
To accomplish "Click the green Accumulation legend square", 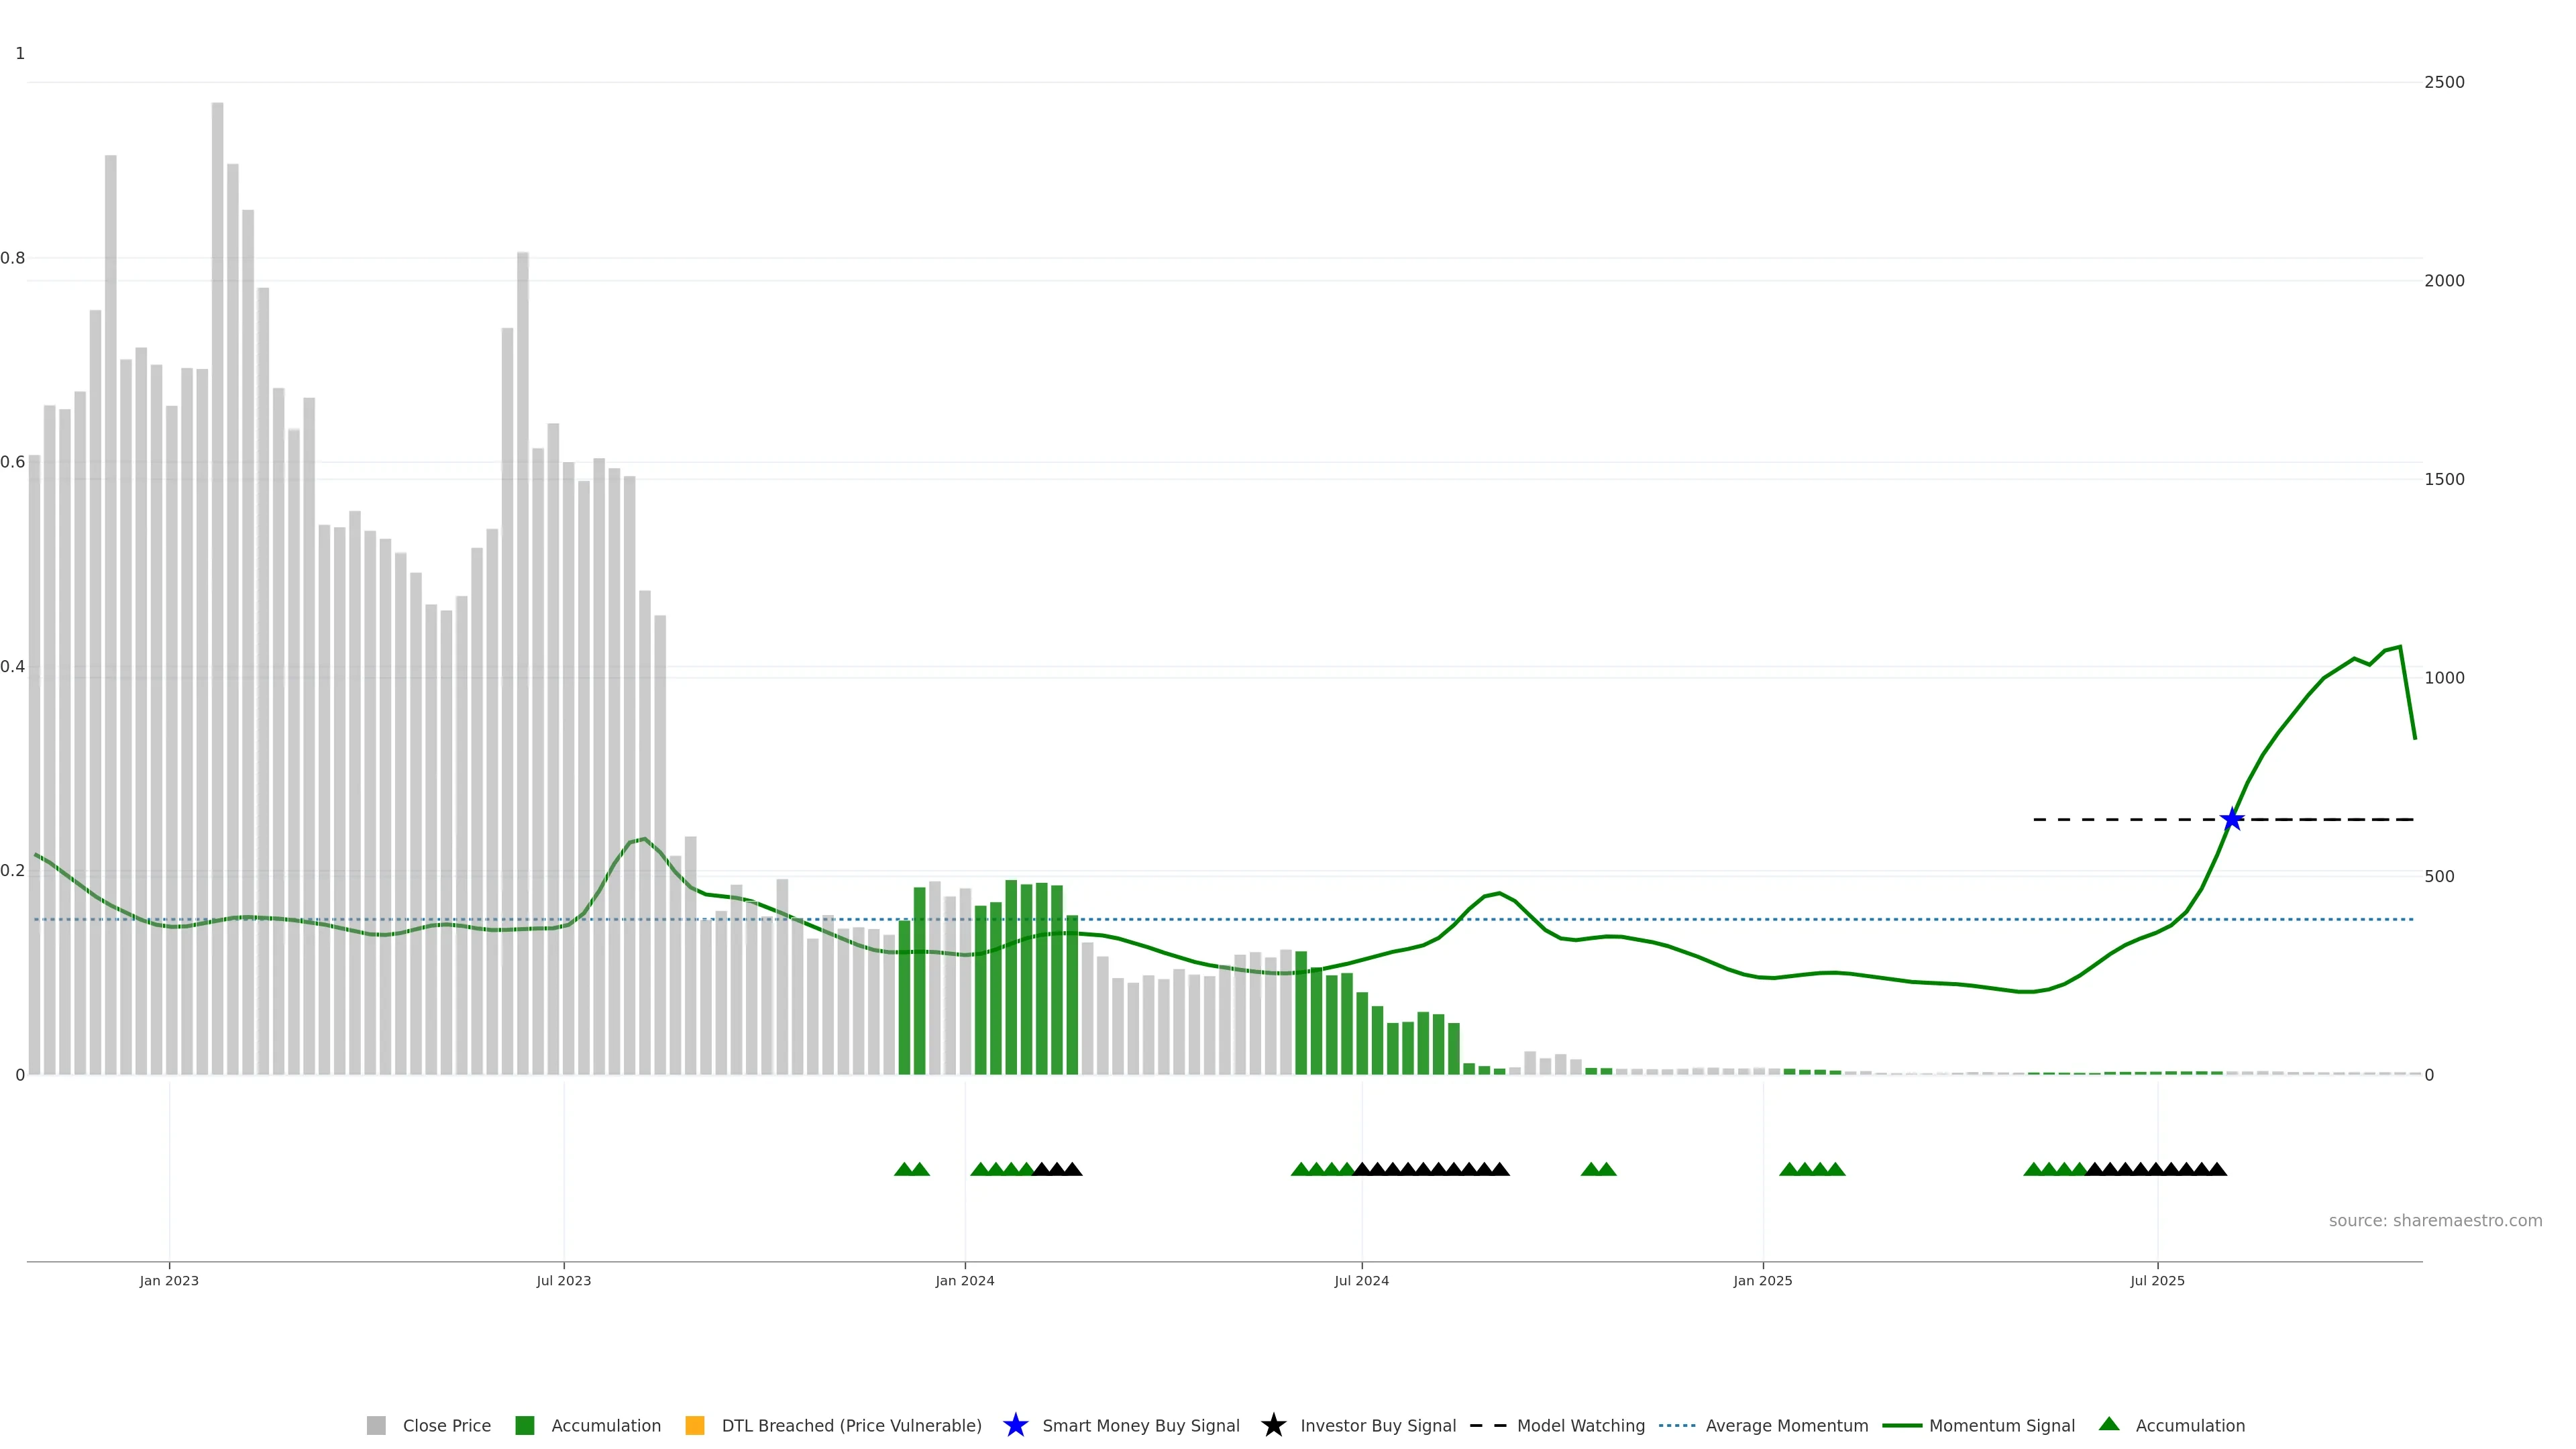I will click(524, 1425).
